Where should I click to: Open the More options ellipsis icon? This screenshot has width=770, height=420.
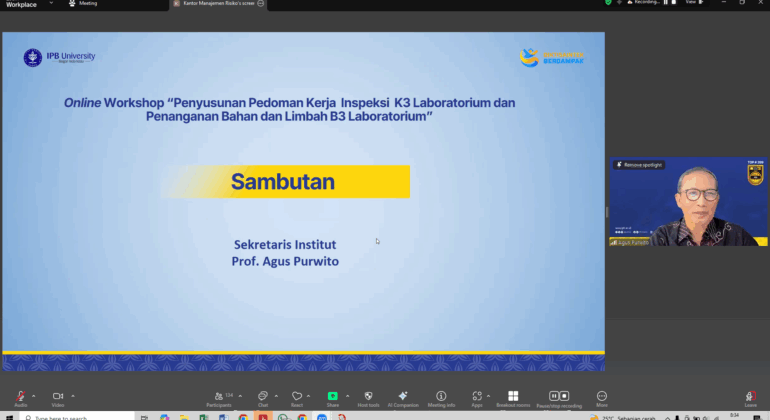click(x=602, y=396)
